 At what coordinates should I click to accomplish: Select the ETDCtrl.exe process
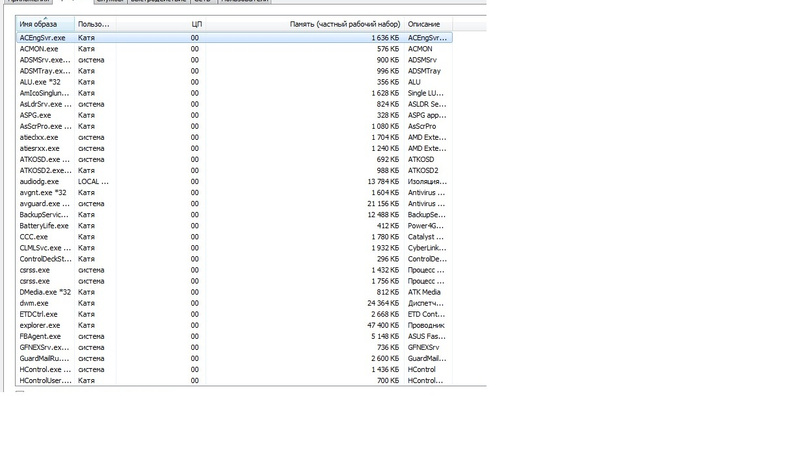(234, 314)
